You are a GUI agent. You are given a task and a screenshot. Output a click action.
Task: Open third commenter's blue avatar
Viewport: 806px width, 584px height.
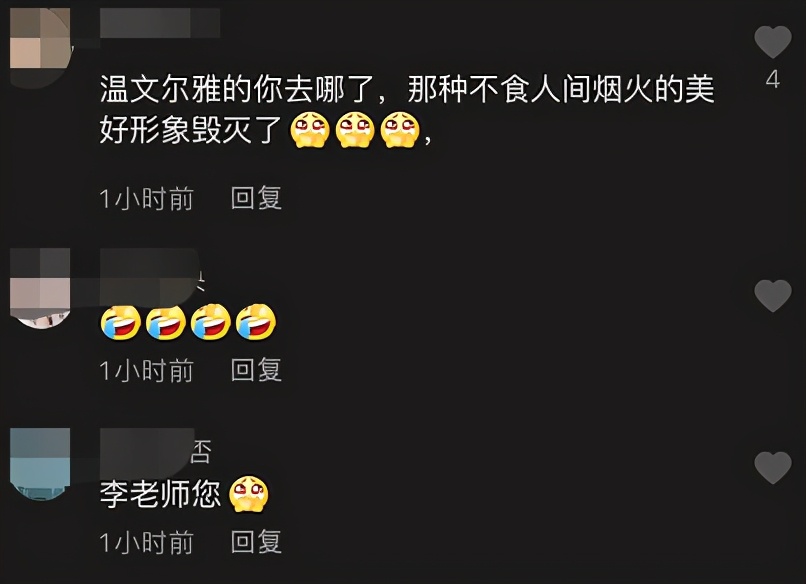click(40, 464)
